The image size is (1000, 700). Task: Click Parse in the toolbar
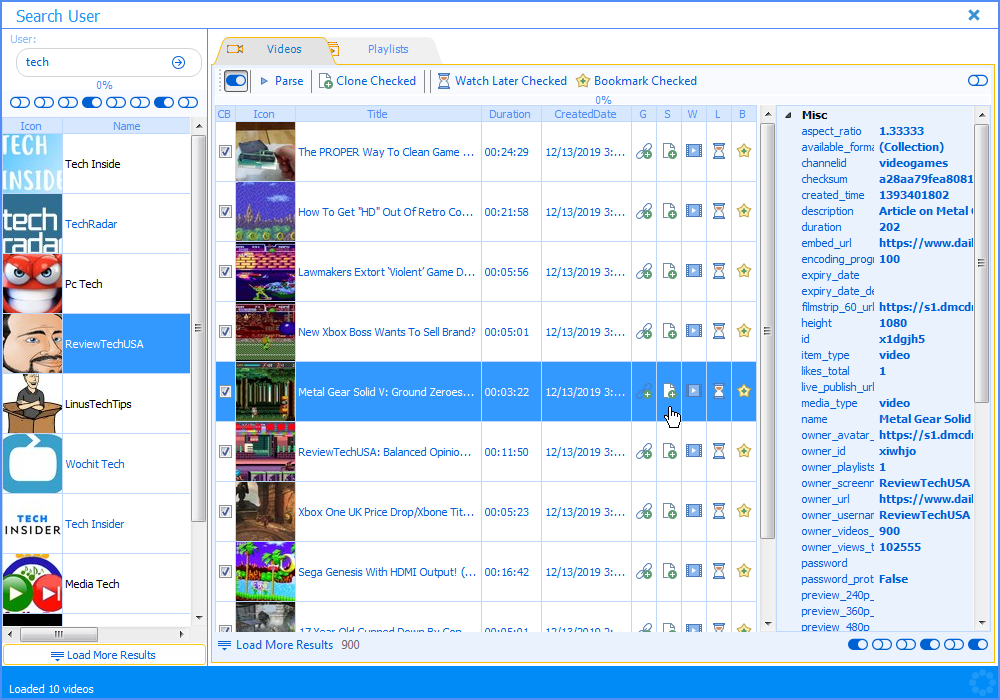282,81
